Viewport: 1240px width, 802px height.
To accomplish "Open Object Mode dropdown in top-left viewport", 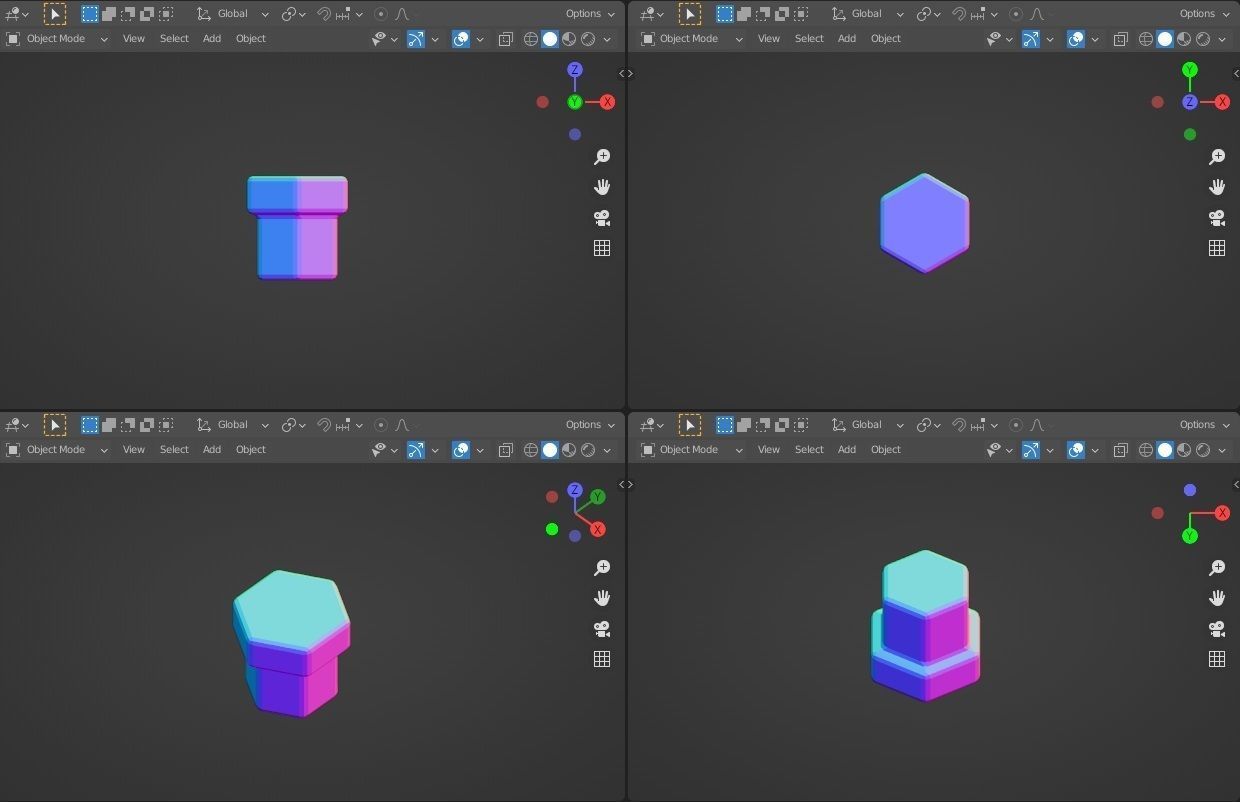I will (x=57, y=39).
